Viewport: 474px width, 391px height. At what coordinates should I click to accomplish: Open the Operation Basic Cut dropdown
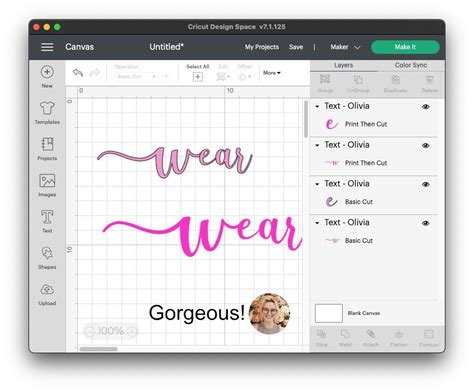(137, 77)
